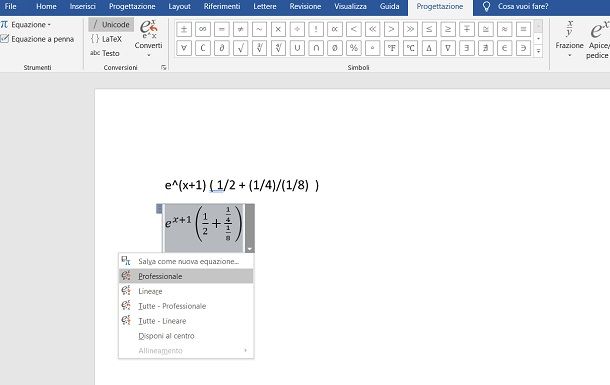Open Equazione a penna ink tool
This screenshot has width=610, height=385.
pyautogui.click(x=37, y=39)
